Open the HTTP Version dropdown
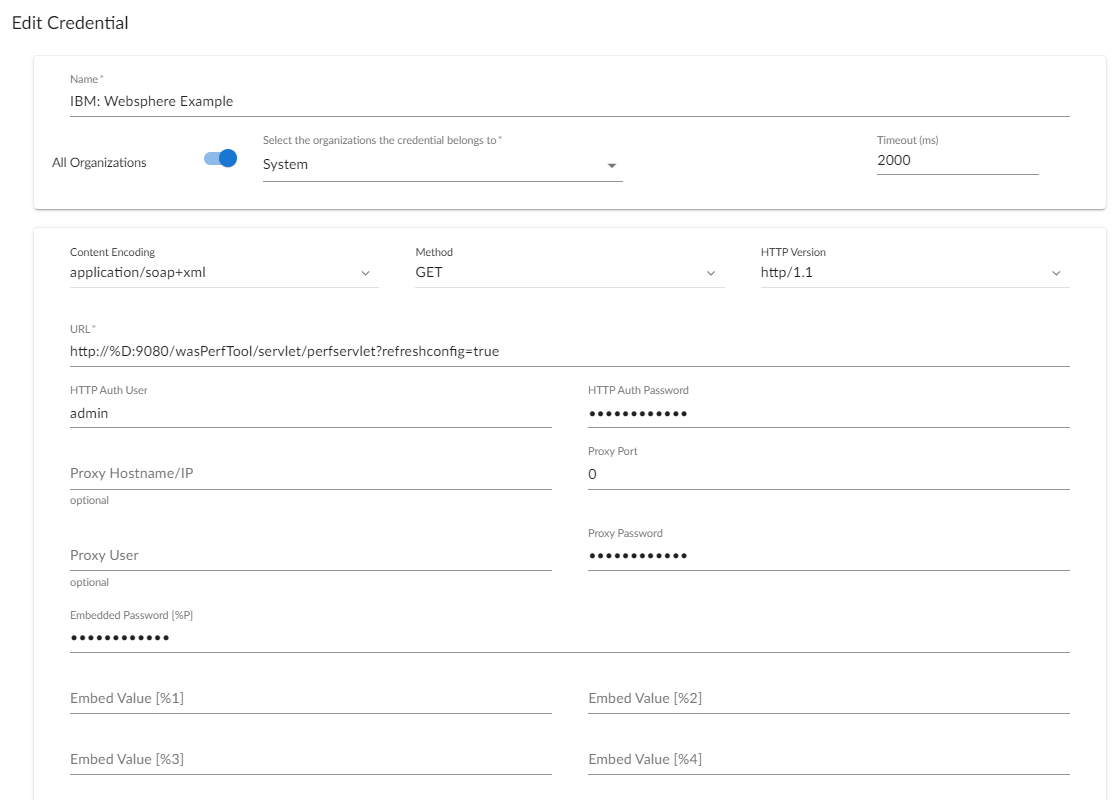This screenshot has height=800, width=1118. (x=915, y=272)
